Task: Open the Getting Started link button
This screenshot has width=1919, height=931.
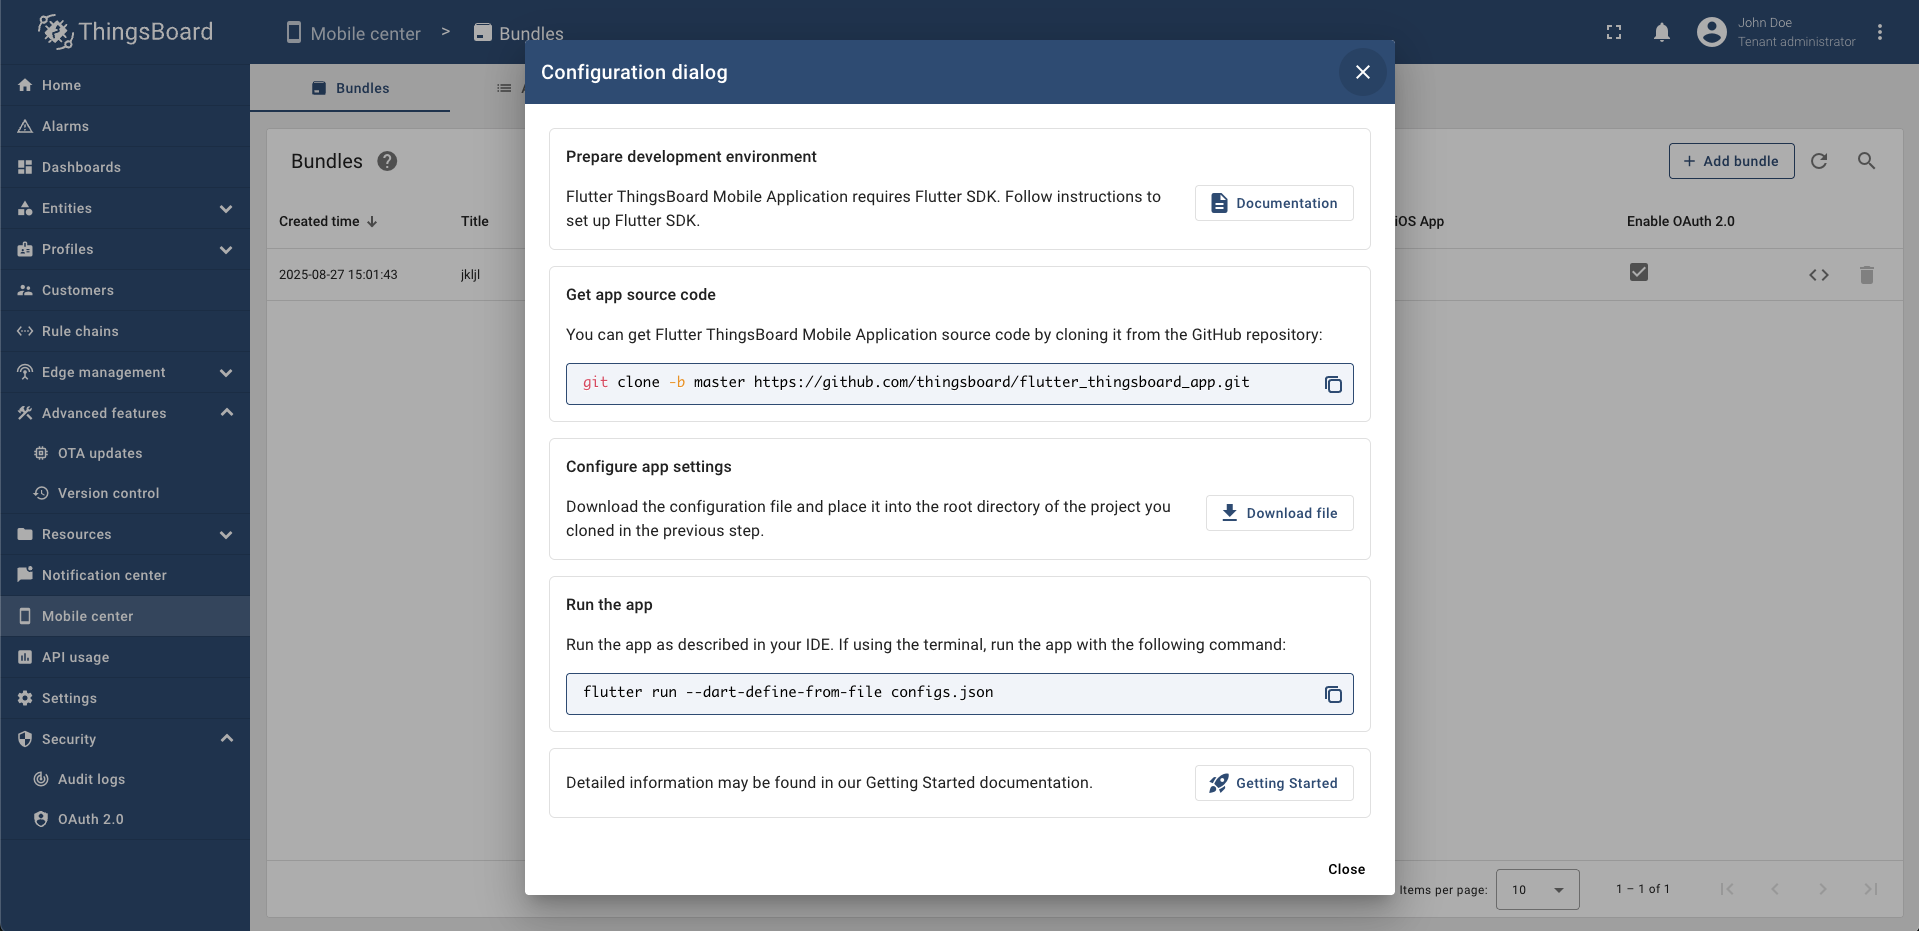Action: [1274, 783]
